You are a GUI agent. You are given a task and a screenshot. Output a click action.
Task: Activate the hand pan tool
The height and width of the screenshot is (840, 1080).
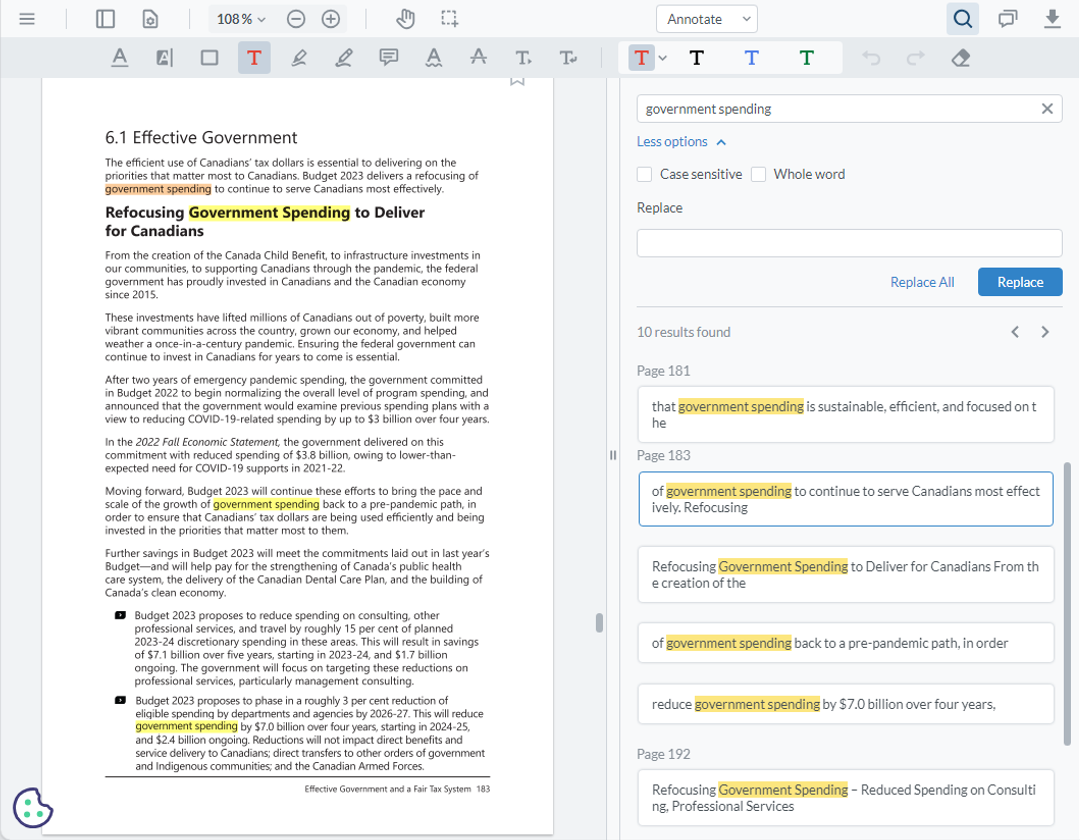click(x=405, y=18)
